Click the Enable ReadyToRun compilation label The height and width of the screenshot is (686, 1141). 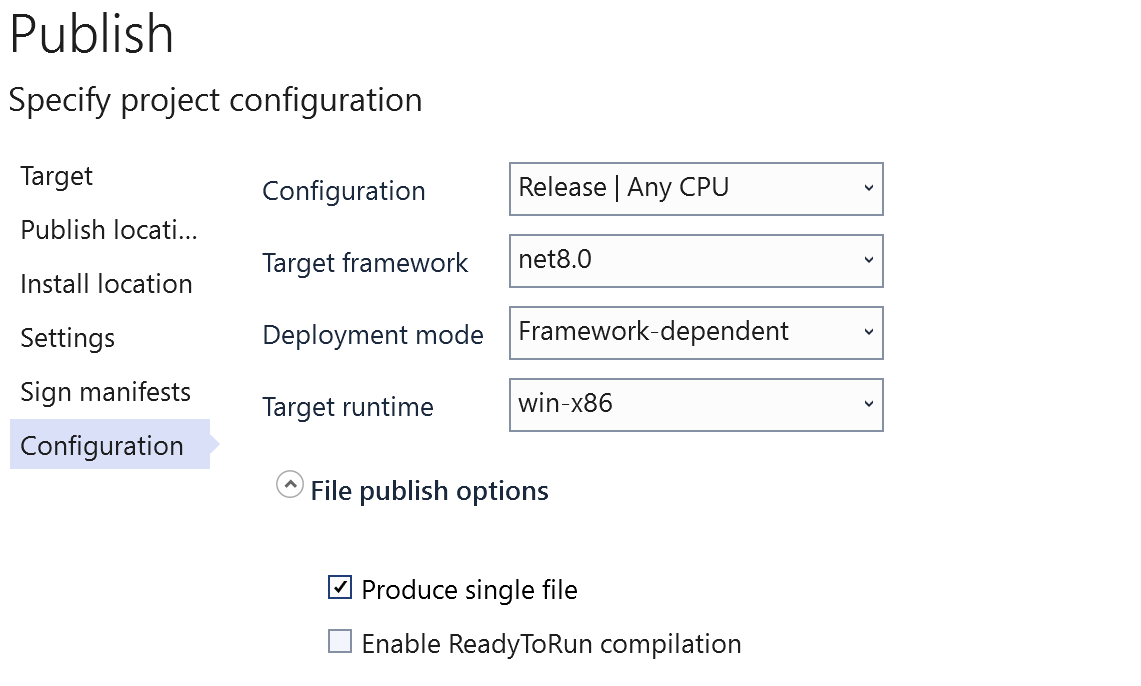551,644
